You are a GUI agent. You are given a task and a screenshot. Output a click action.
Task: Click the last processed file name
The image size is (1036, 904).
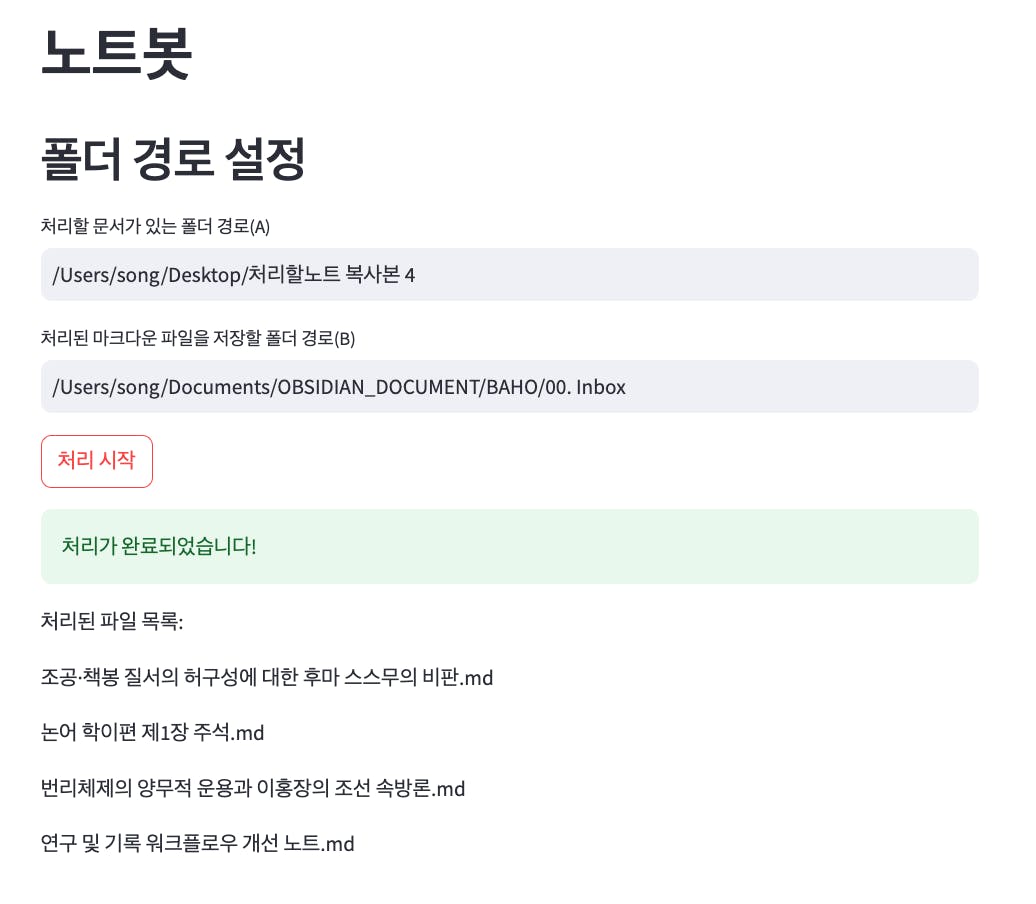point(198,844)
